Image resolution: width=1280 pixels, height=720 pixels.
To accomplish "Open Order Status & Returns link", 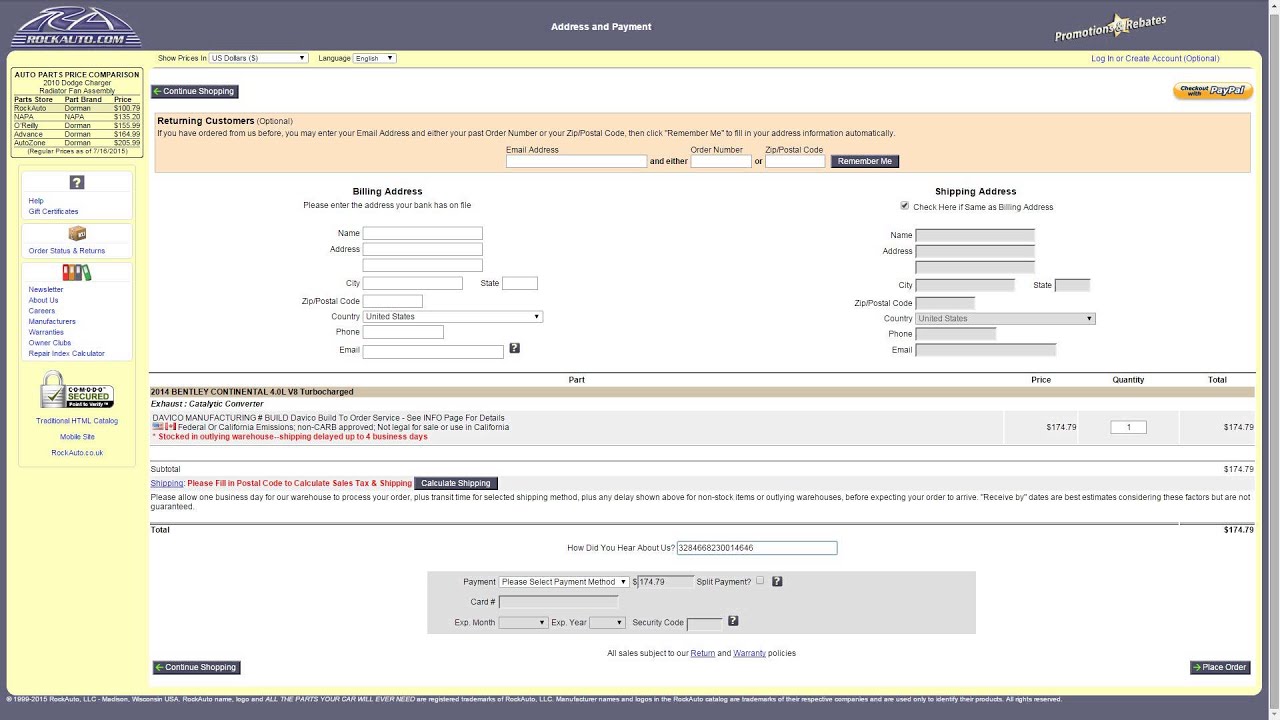I will point(67,251).
